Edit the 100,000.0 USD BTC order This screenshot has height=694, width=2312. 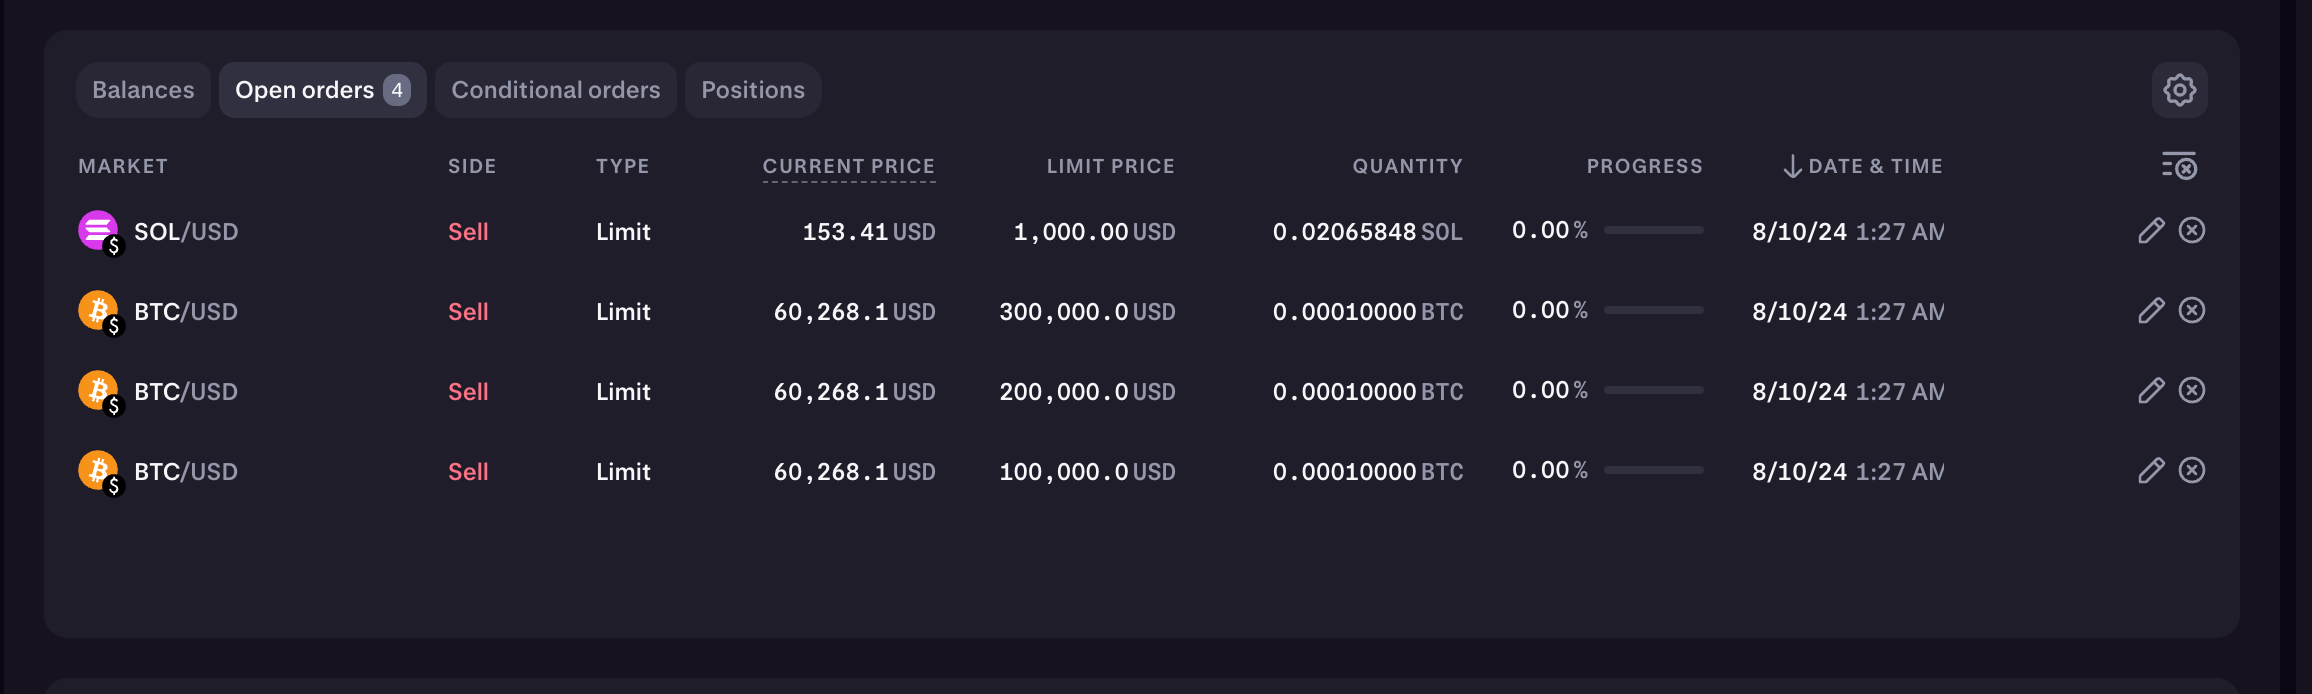(2151, 471)
